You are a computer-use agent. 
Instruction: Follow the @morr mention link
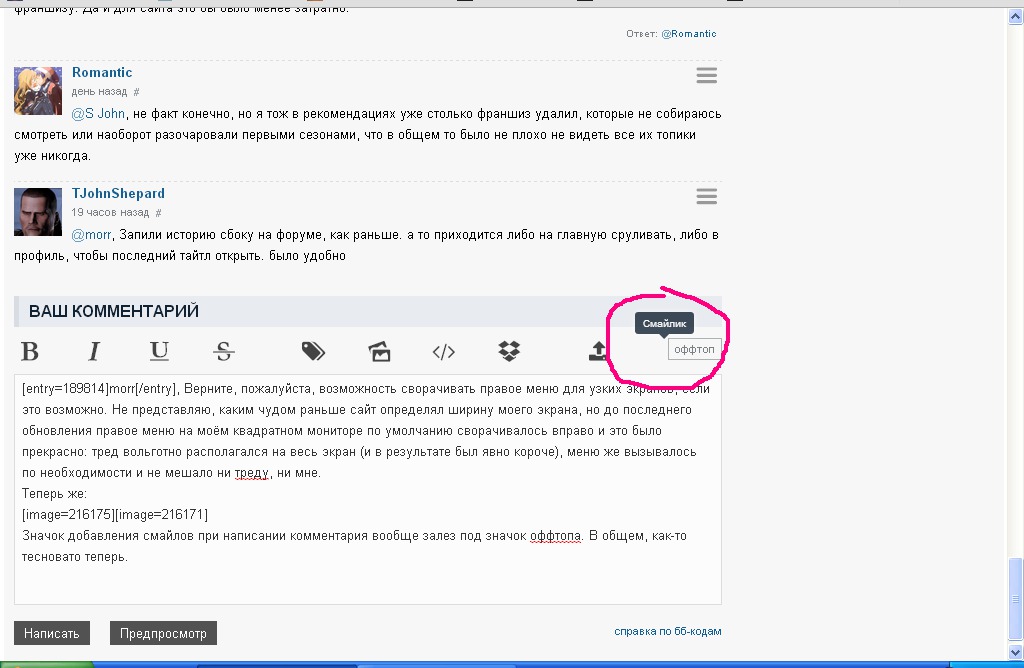(91, 235)
